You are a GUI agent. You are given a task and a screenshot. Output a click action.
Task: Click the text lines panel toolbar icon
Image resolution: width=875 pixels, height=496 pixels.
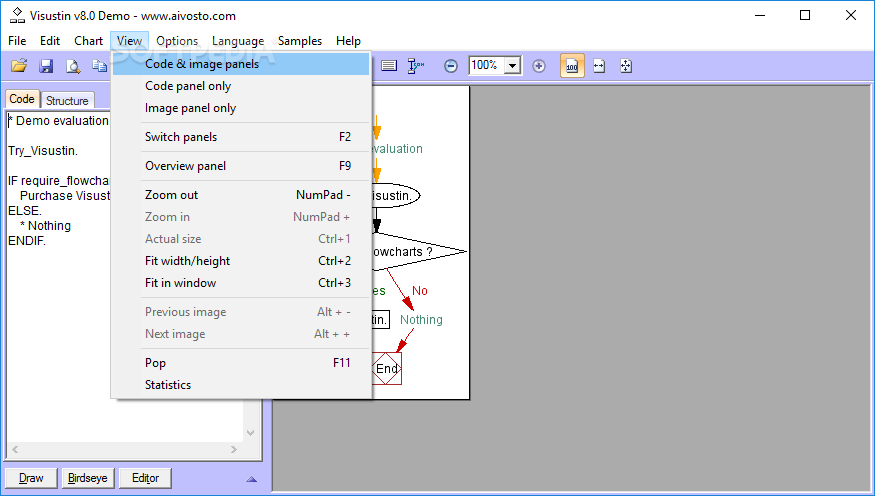tap(389, 66)
